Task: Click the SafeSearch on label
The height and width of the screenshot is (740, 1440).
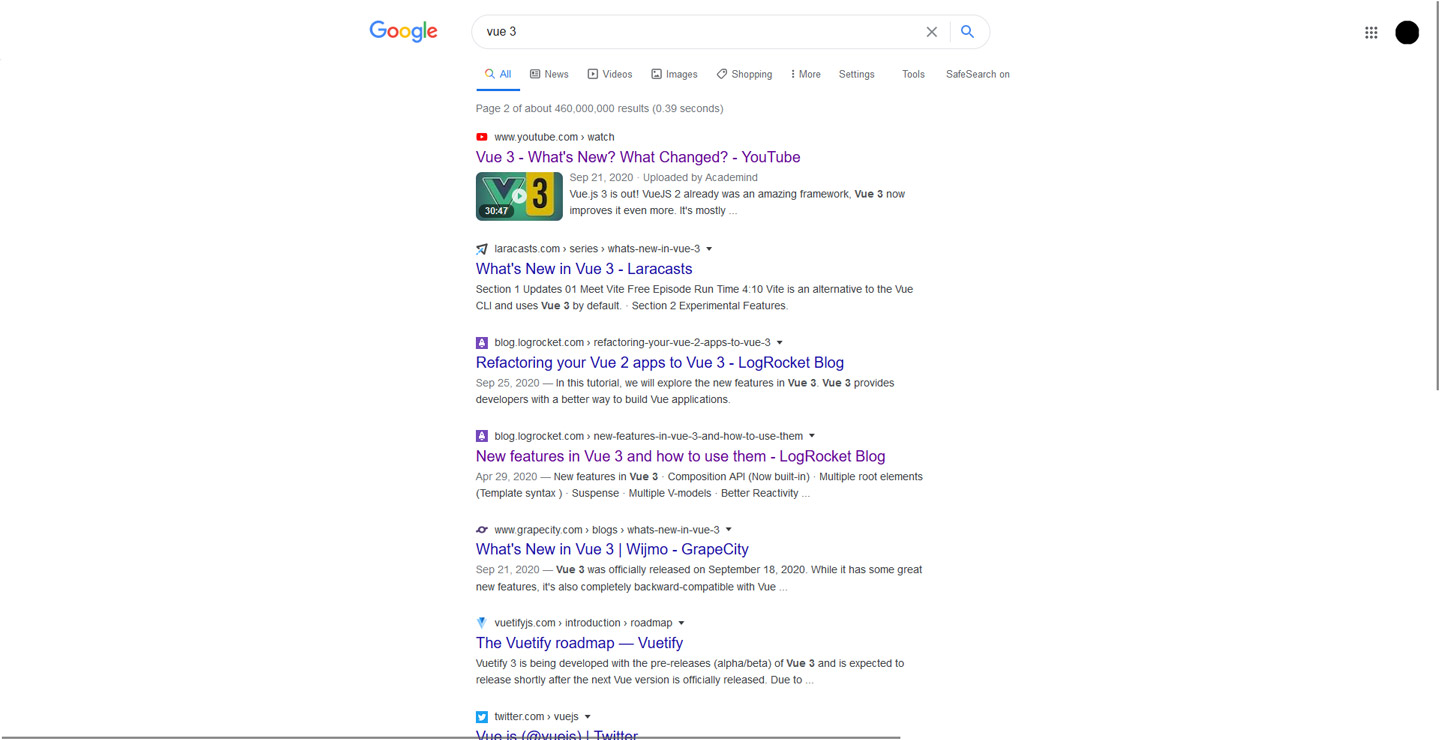Action: click(978, 74)
